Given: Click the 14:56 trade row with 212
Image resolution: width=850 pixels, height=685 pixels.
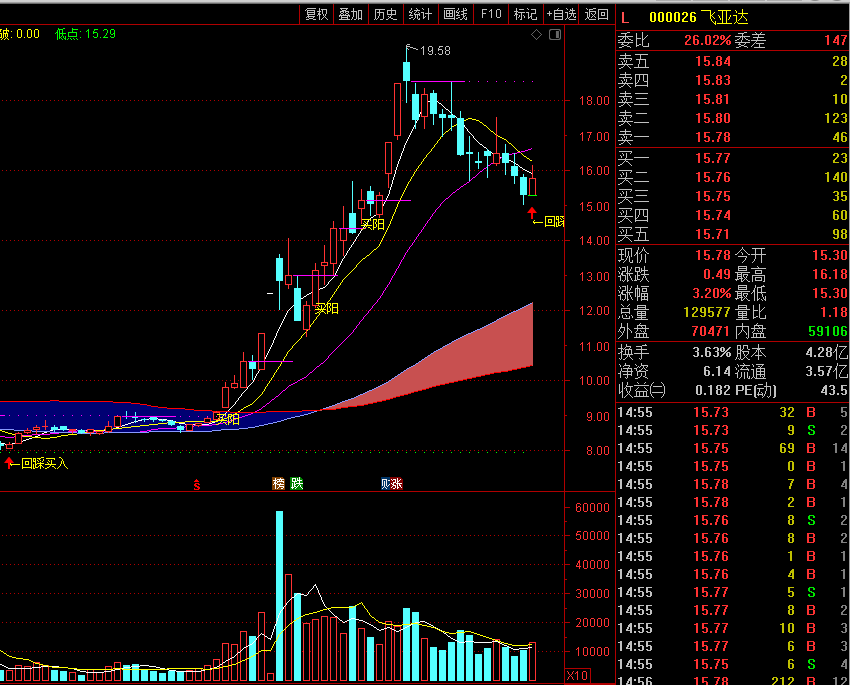Looking at the screenshot, I should [x=733, y=680].
